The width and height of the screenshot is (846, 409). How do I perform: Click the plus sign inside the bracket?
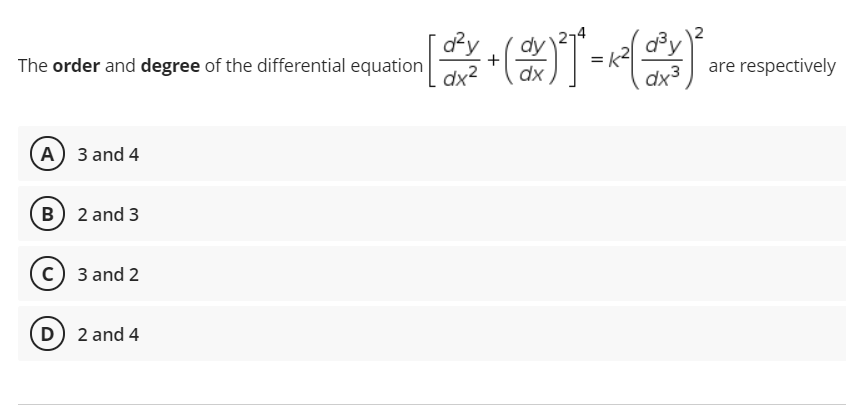[x=493, y=60]
